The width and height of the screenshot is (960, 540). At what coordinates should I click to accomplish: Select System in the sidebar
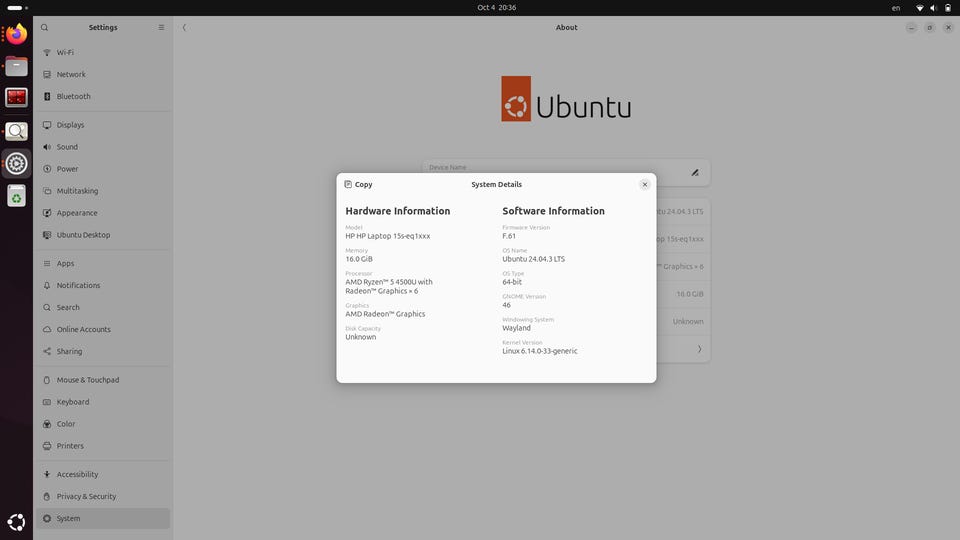coord(103,519)
